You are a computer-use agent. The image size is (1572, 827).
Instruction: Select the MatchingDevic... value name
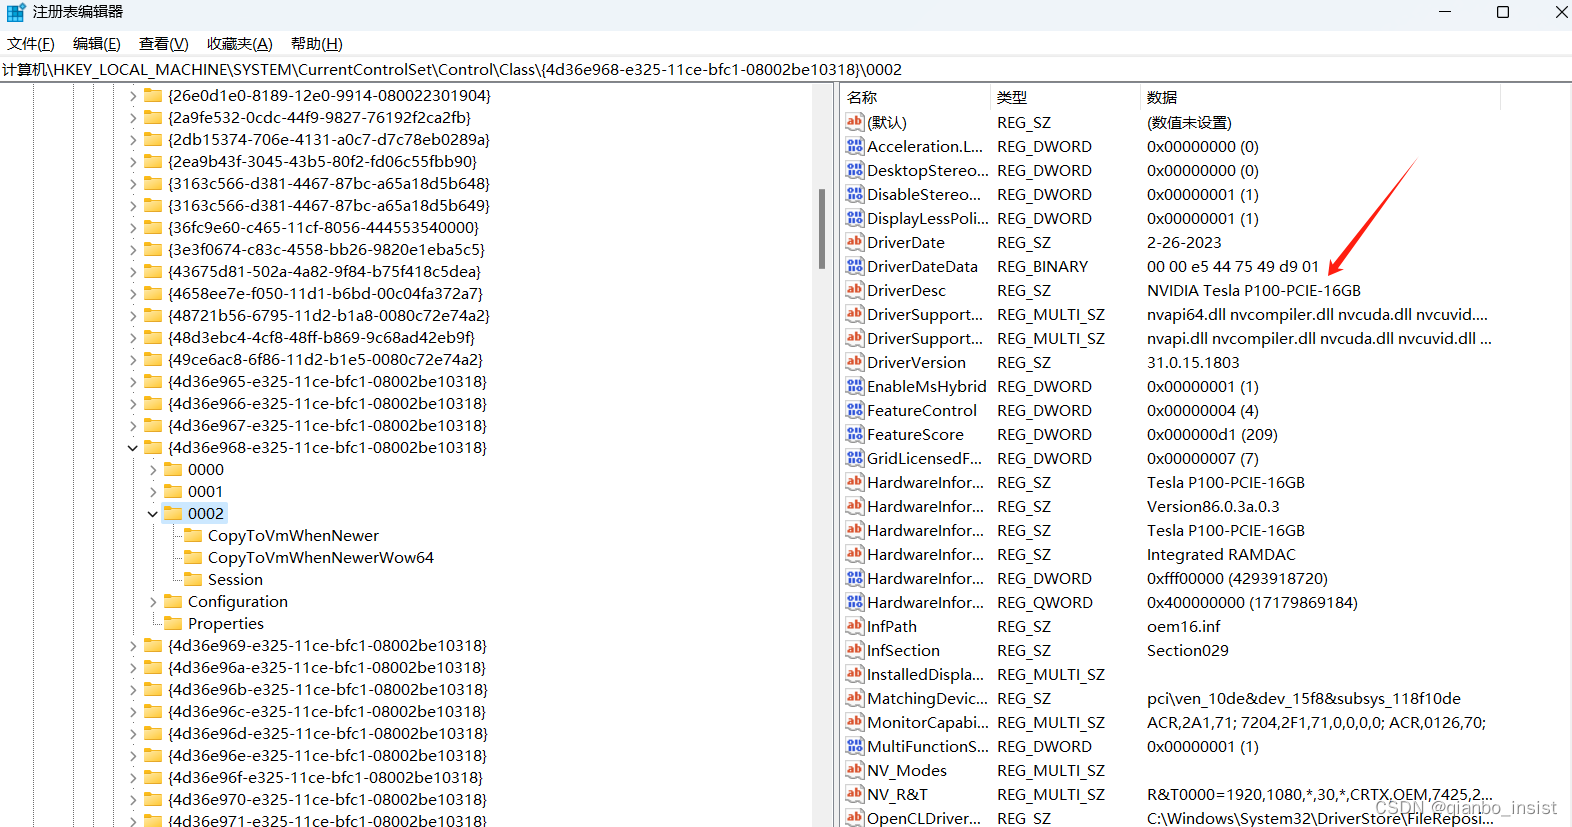pos(927,699)
